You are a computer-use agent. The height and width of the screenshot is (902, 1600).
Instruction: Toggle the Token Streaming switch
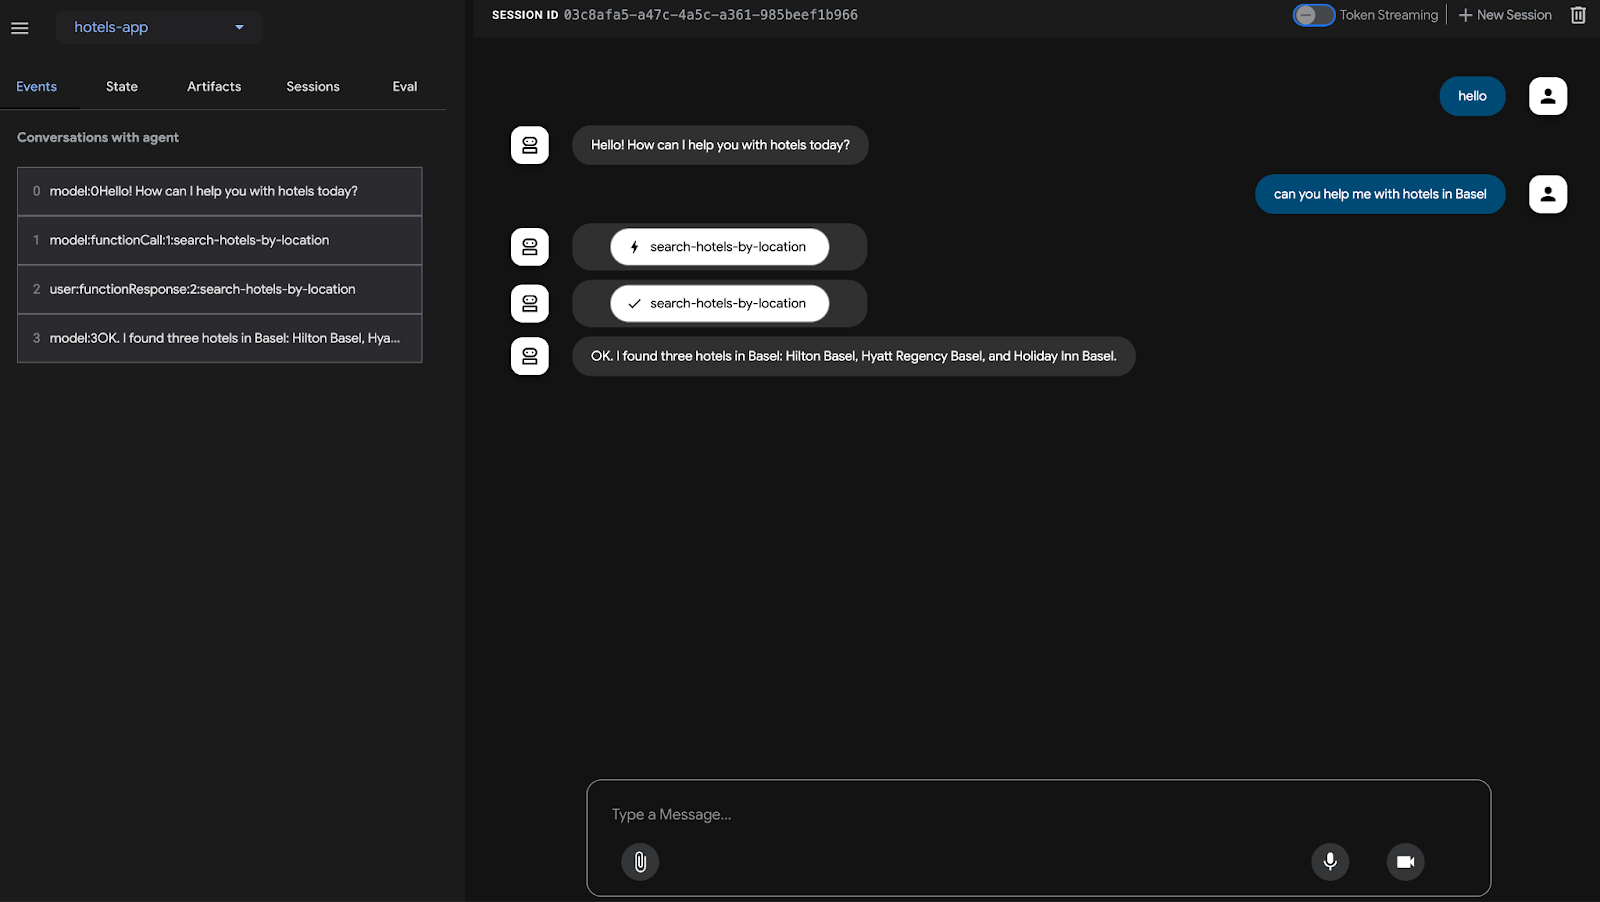(x=1313, y=15)
